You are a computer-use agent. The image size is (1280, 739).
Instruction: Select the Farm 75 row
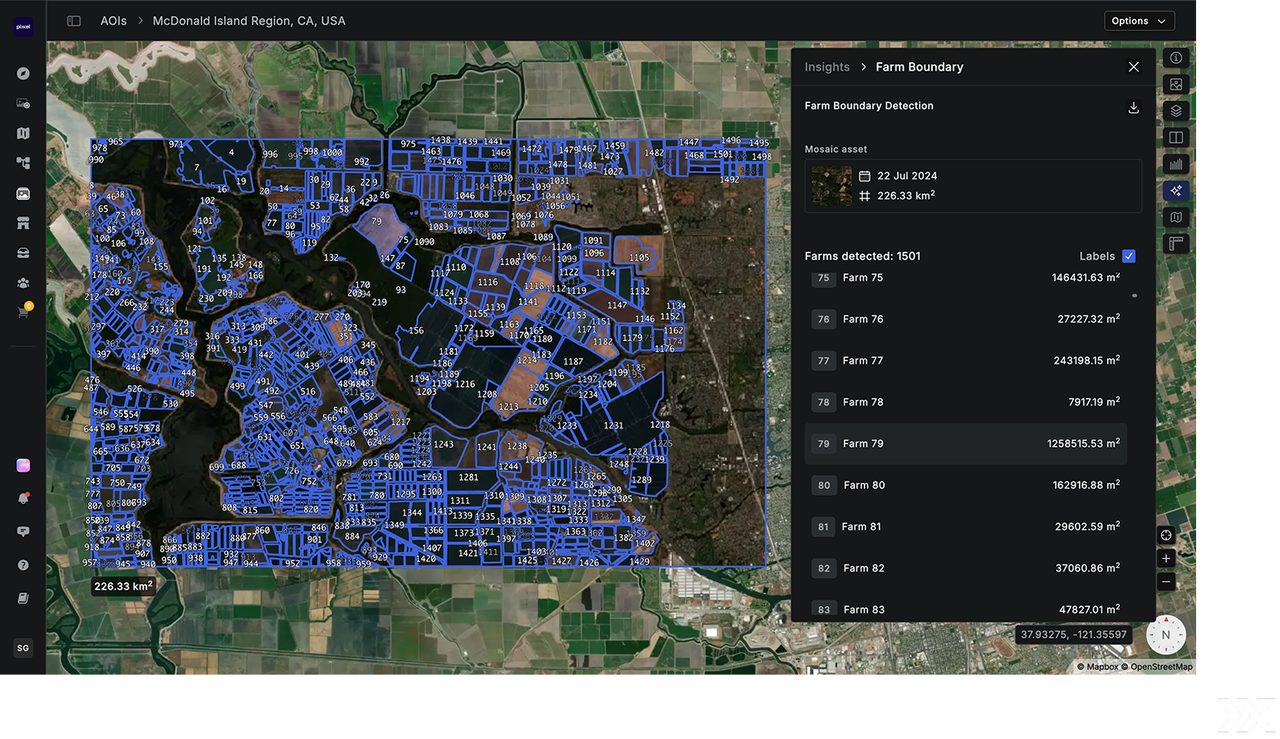(966, 278)
